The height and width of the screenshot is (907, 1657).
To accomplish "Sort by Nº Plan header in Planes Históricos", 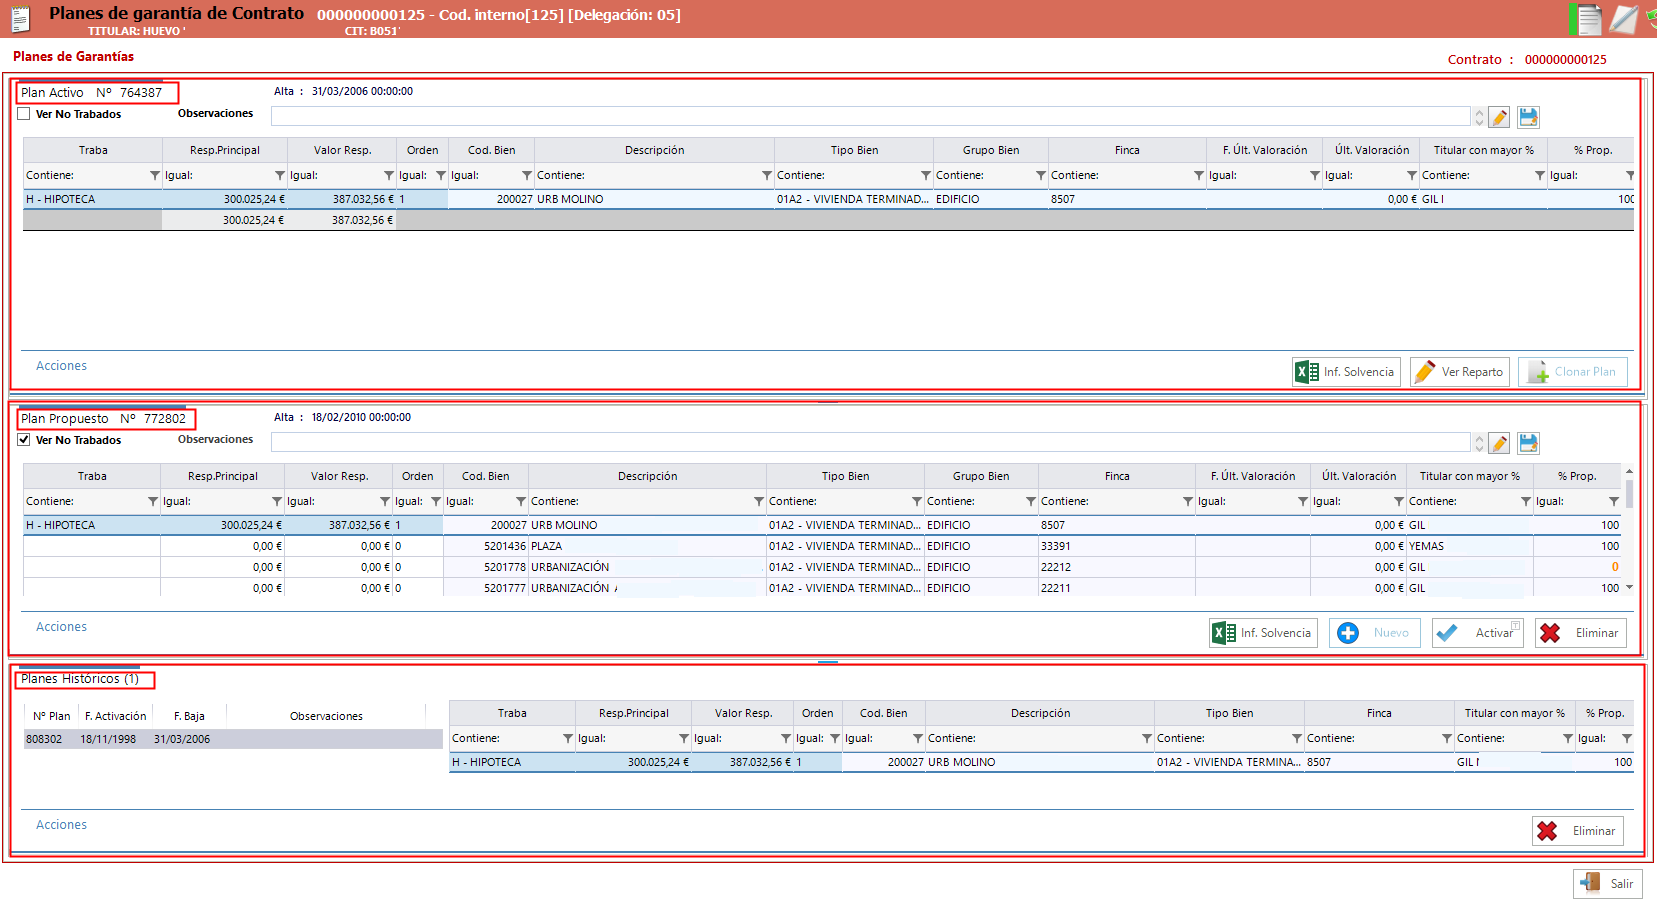I will pyautogui.click(x=52, y=716).
